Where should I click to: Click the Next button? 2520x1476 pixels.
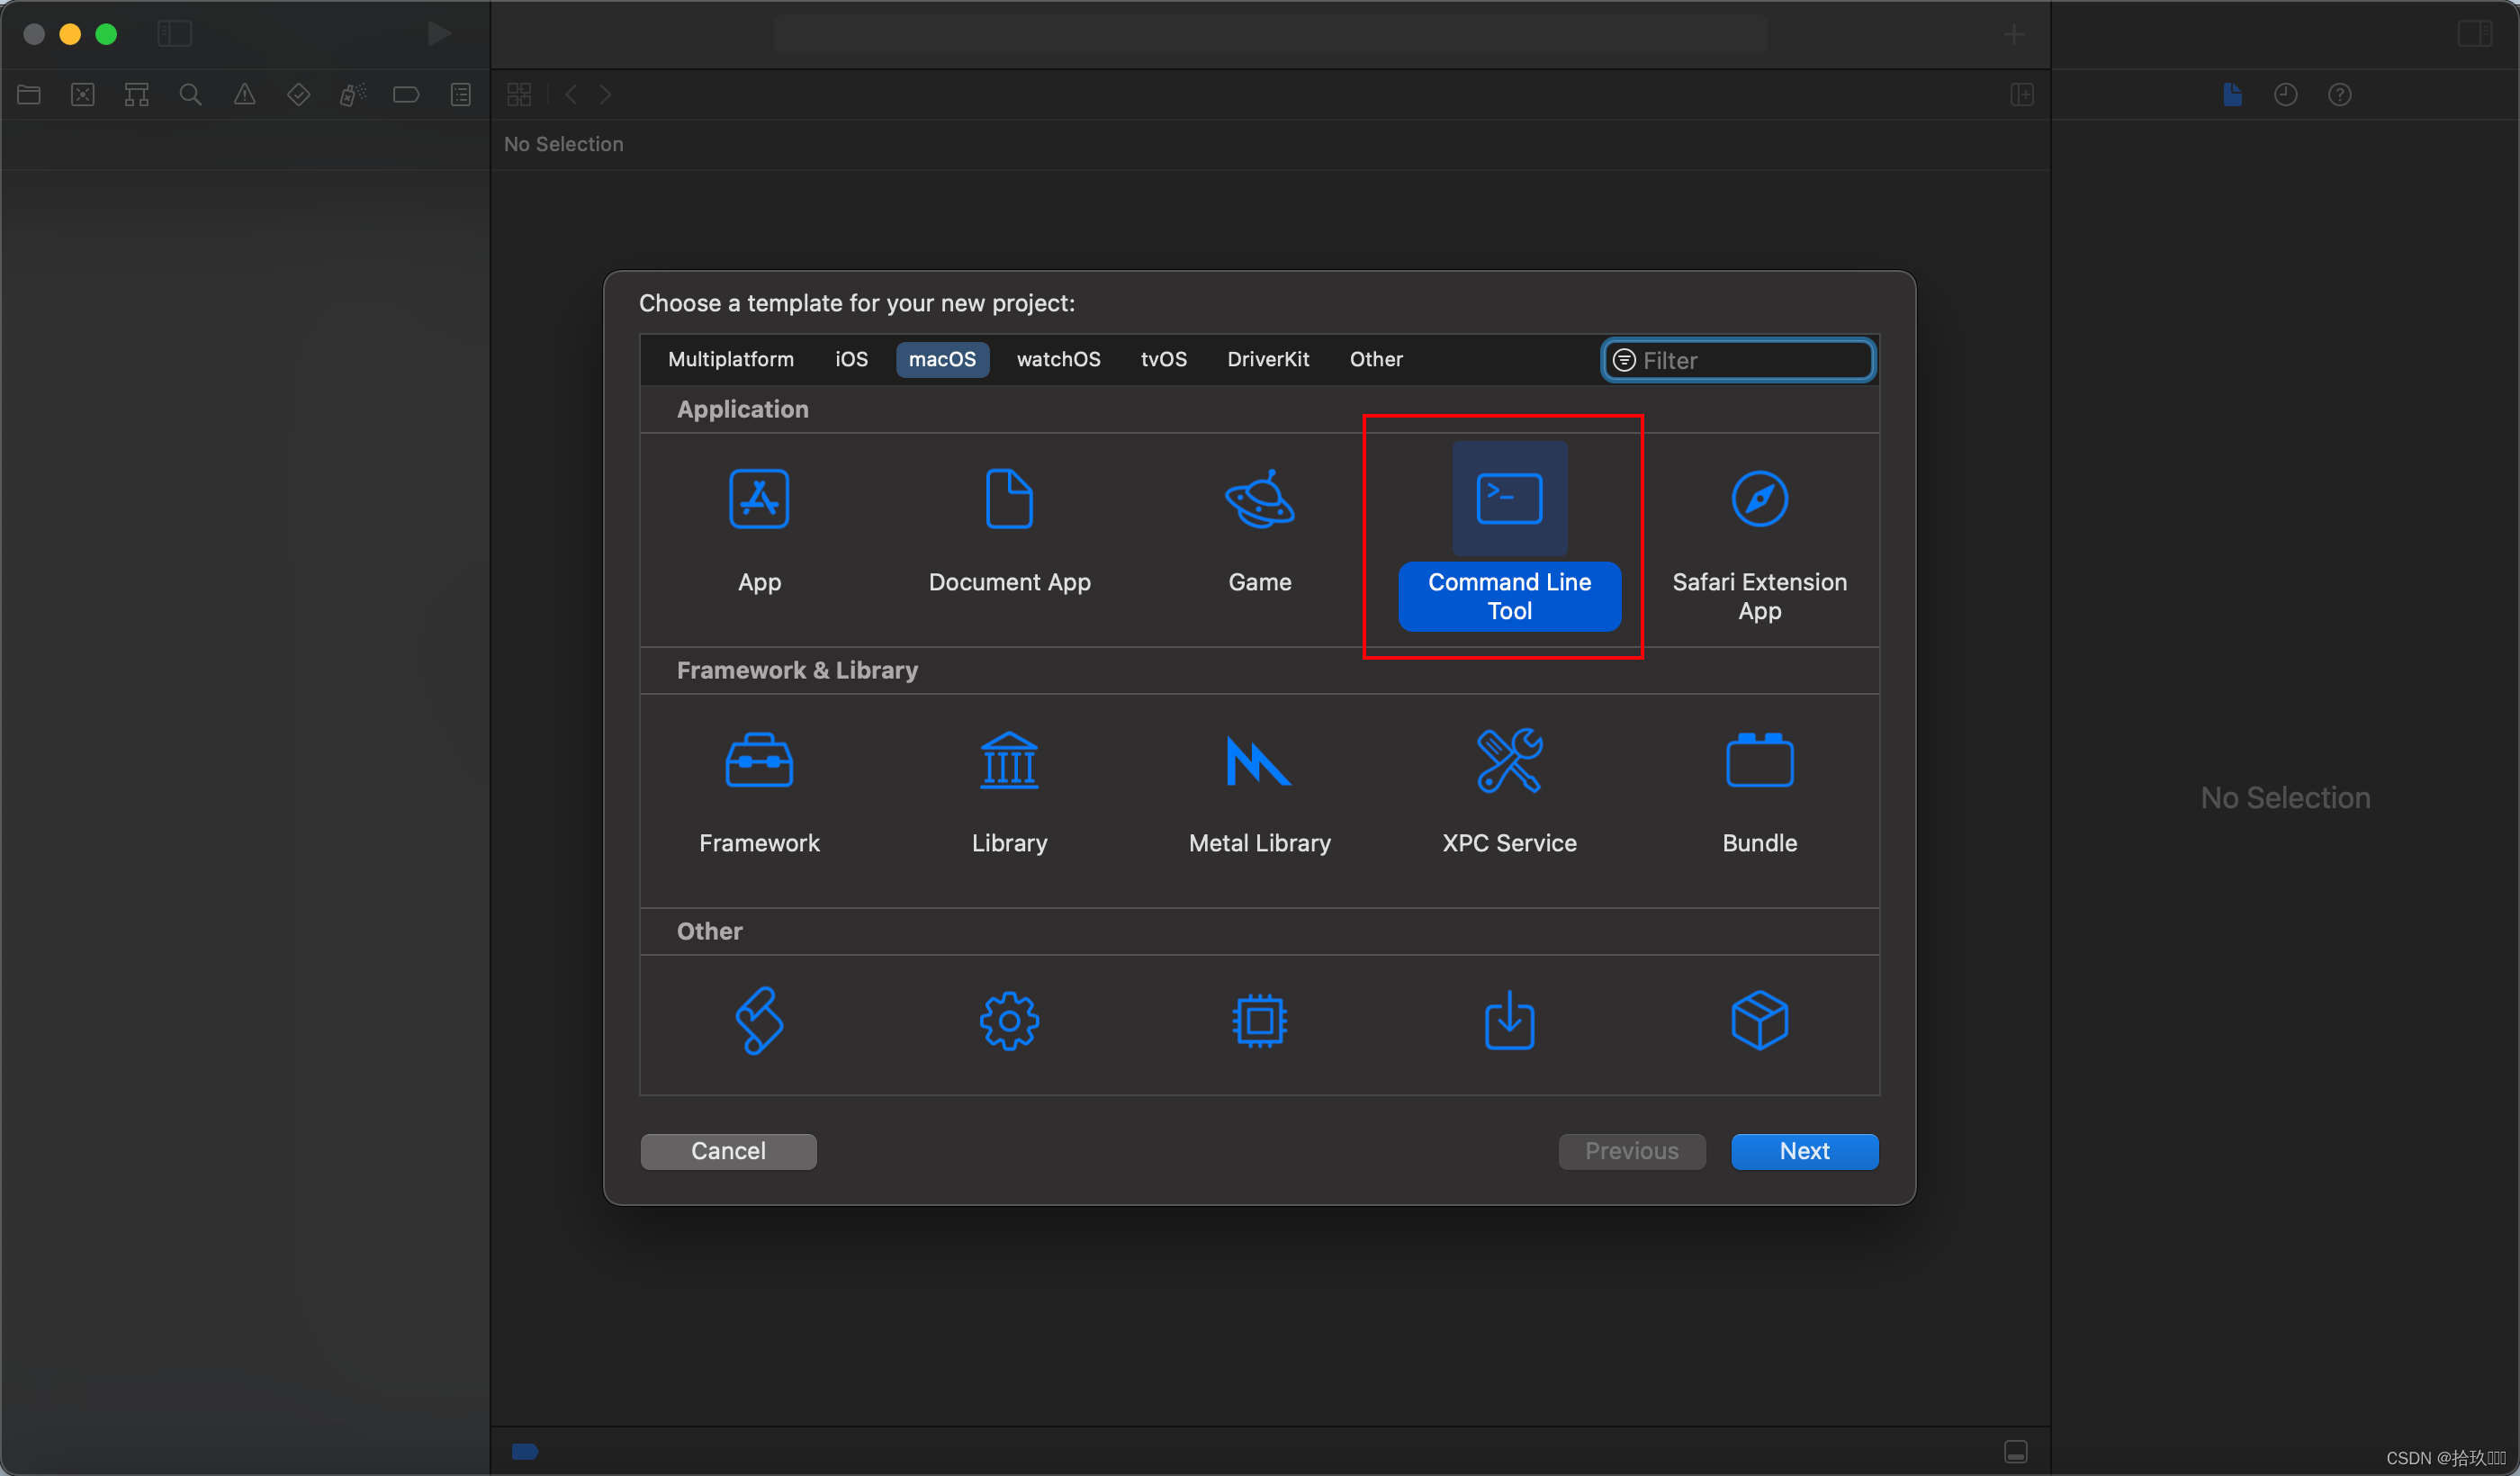click(1804, 1151)
